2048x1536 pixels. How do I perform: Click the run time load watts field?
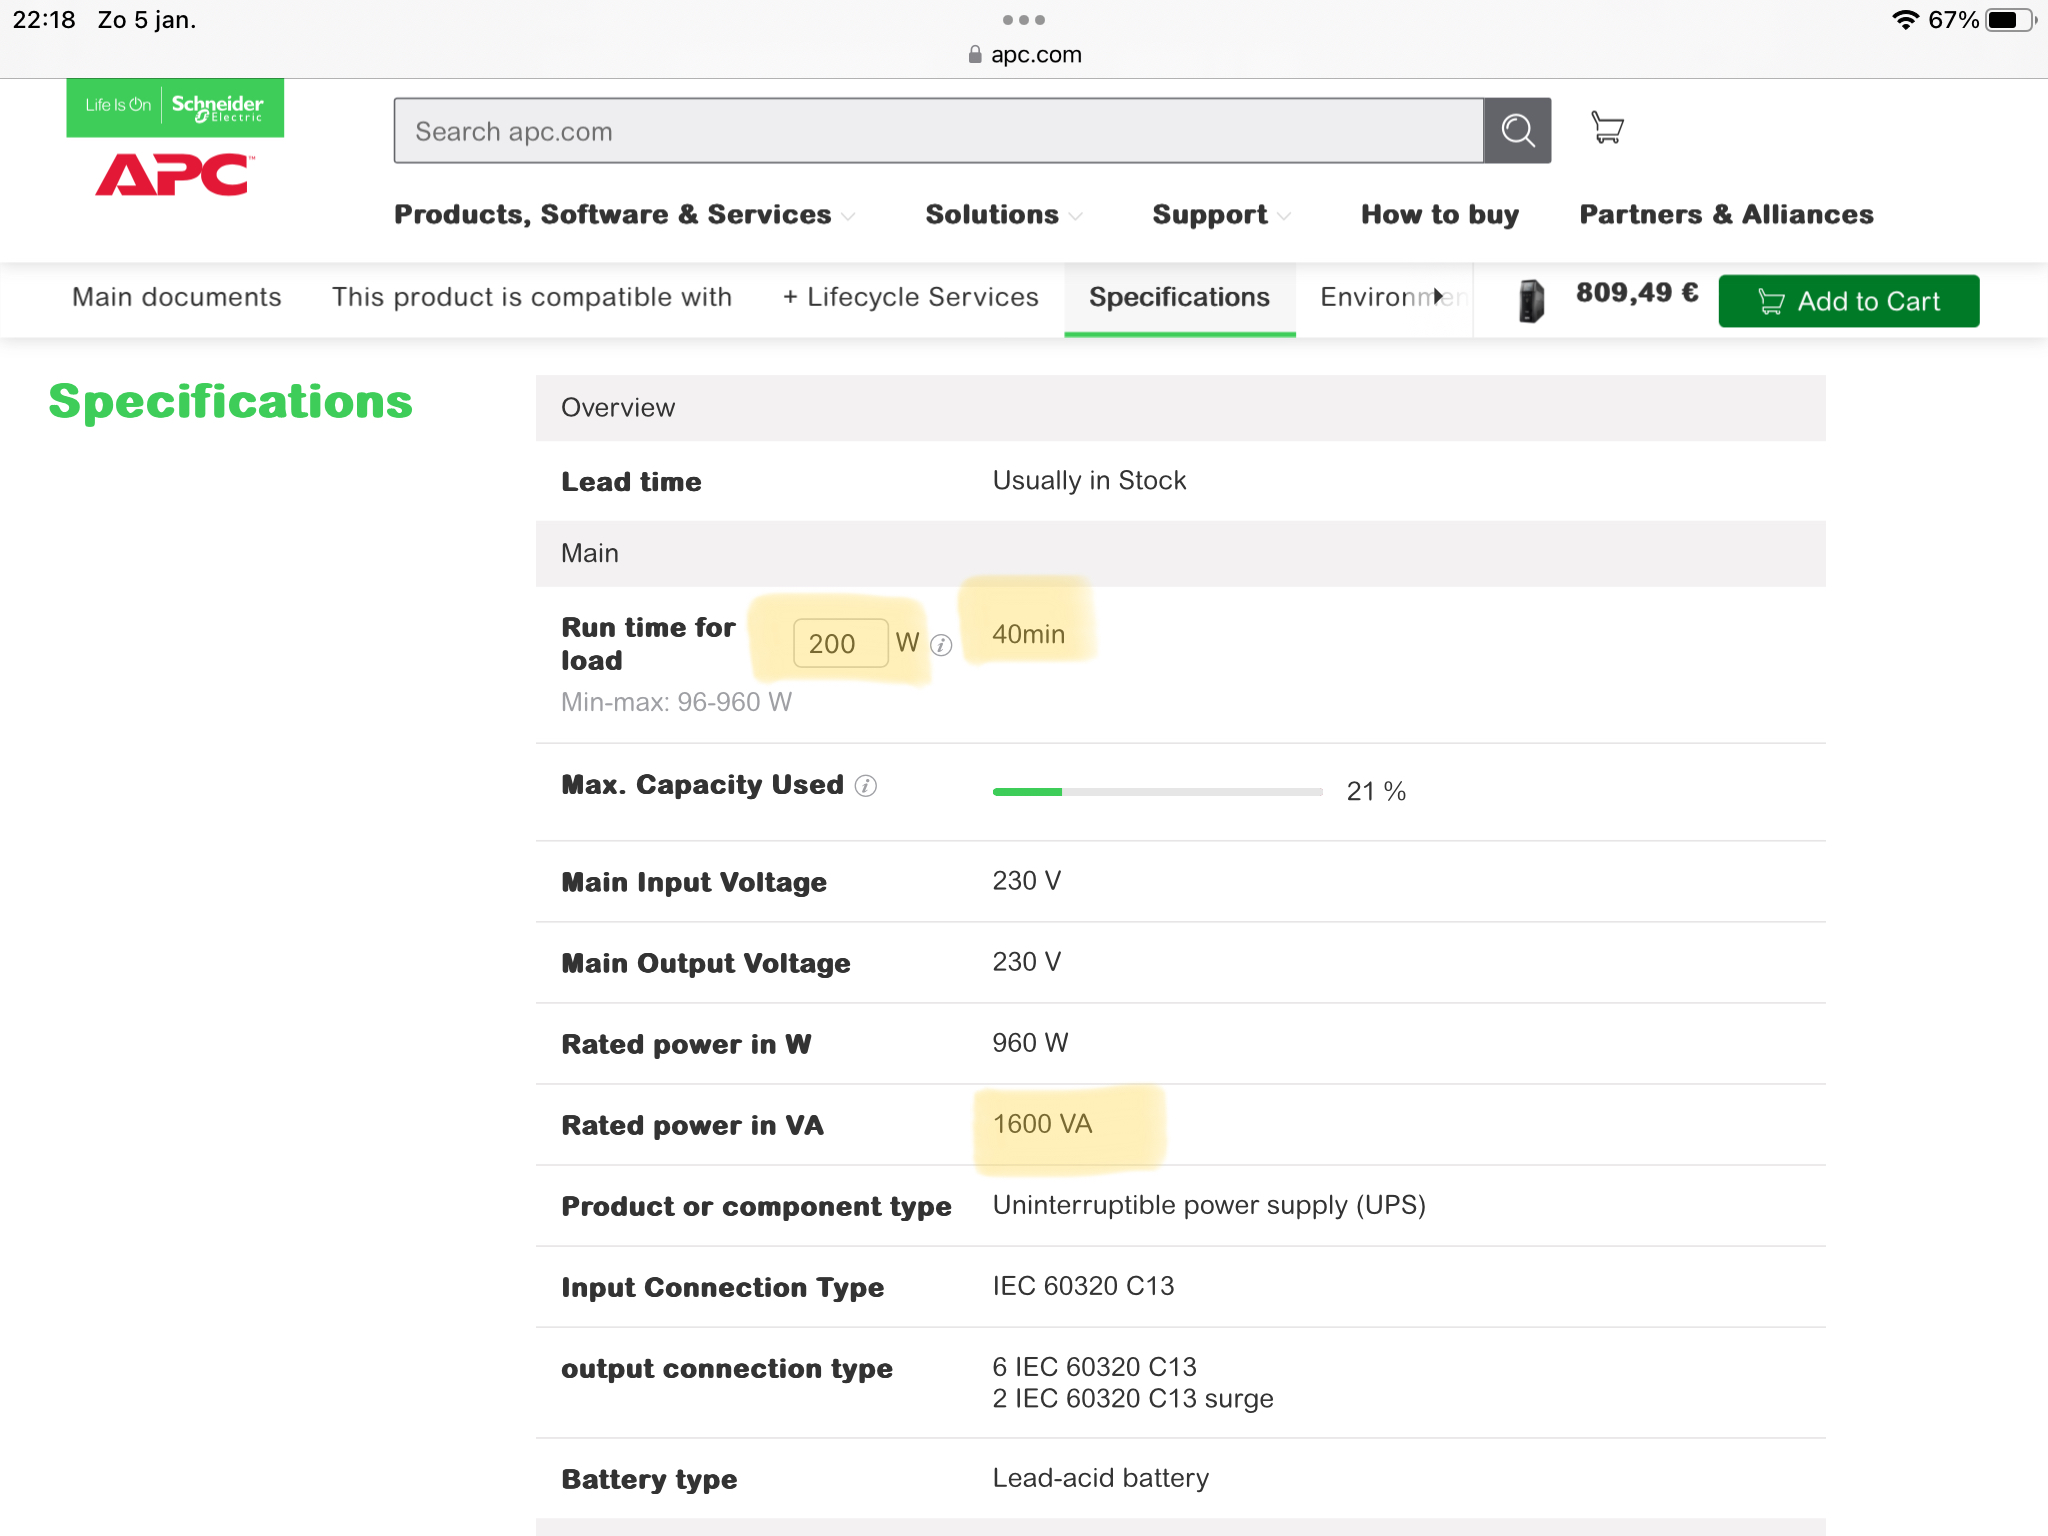tap(839, 643)
